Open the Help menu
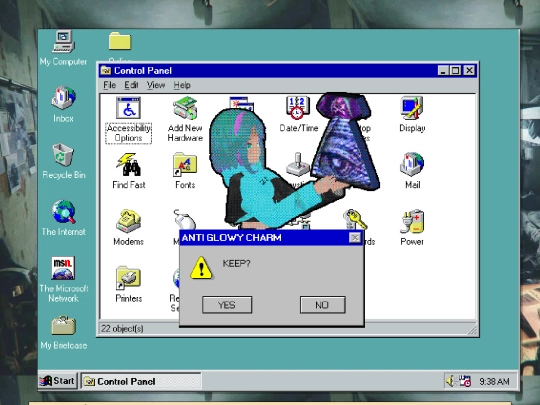 tap(182, 85)
